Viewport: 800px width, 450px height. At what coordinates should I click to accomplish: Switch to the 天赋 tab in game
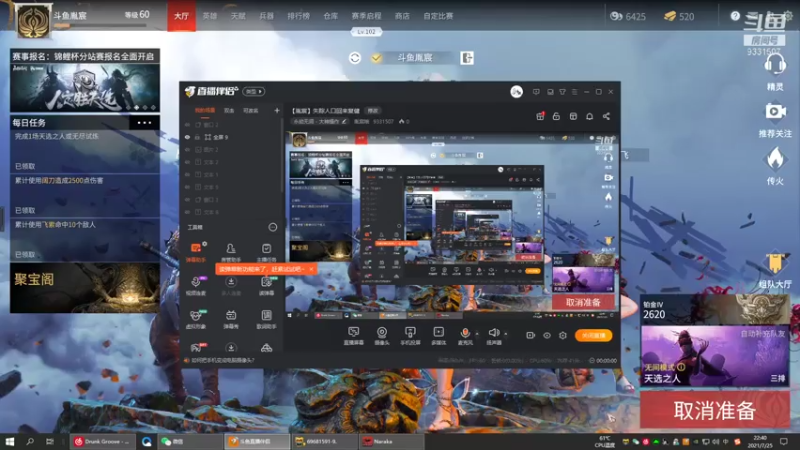click(x=238, y=16)
